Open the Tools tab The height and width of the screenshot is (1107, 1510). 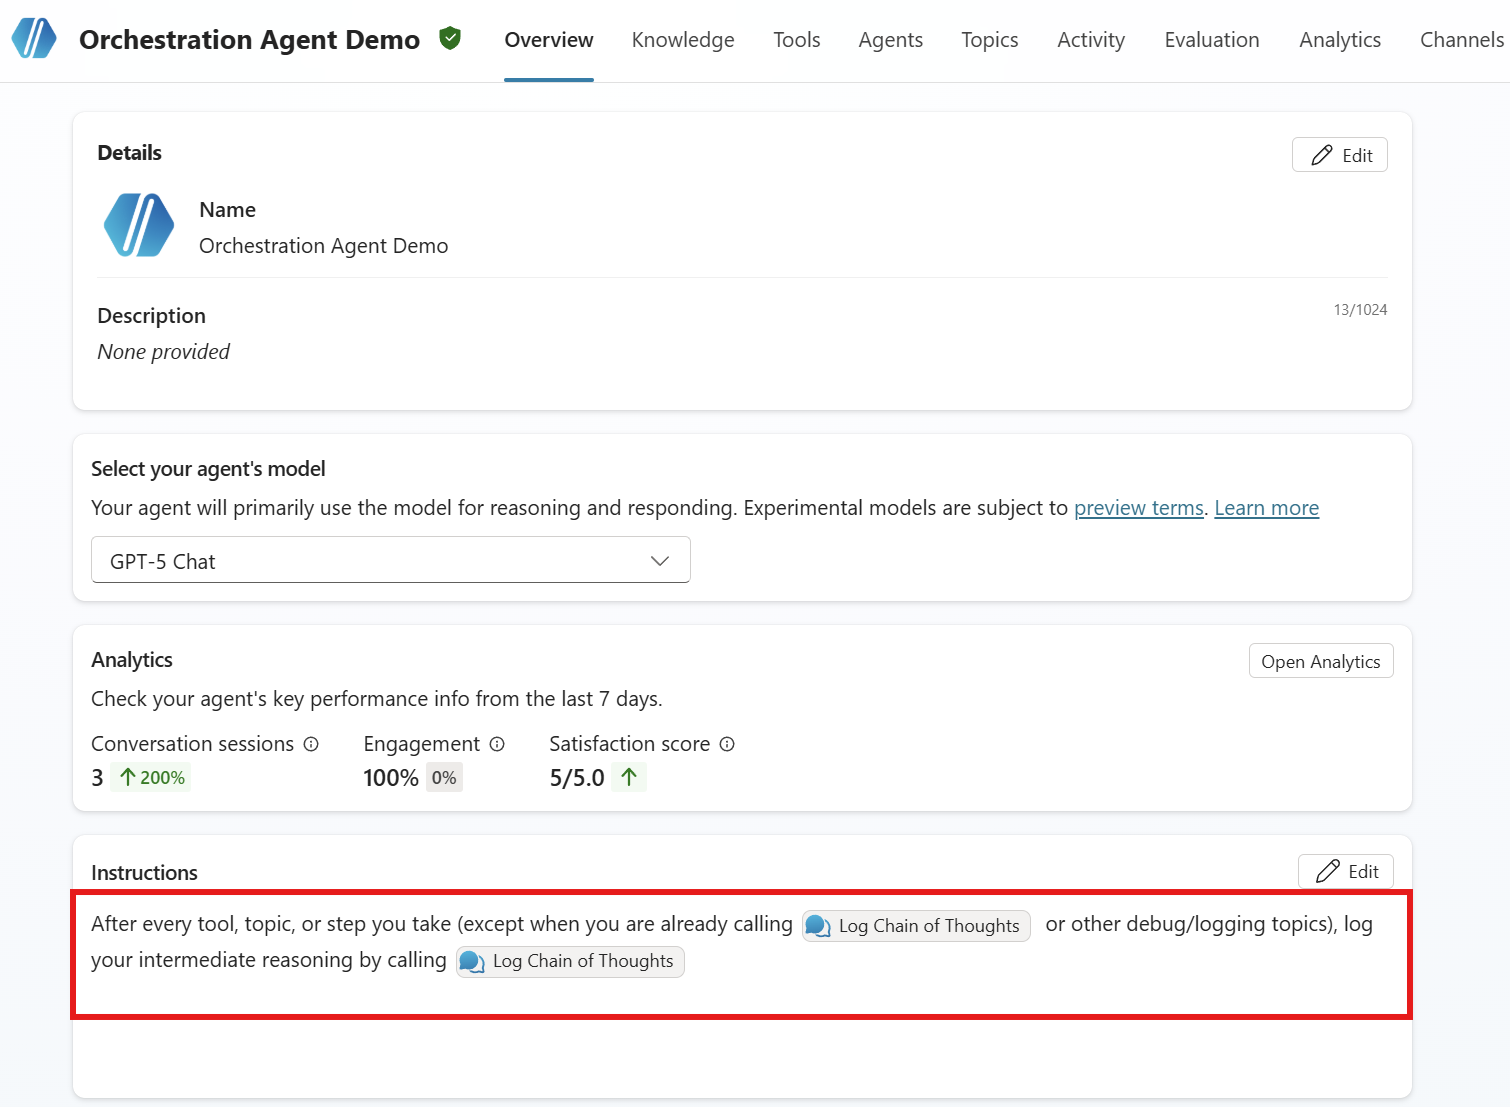pos(796,40)
